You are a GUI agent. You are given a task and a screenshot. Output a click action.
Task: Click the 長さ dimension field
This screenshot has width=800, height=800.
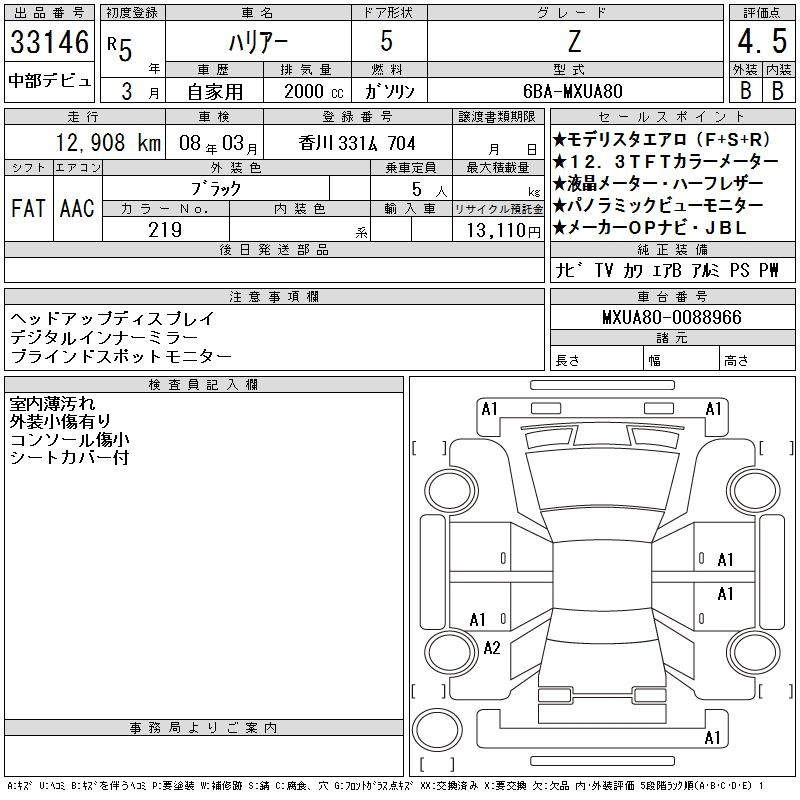pyautogui.click(x=596, y=360)
